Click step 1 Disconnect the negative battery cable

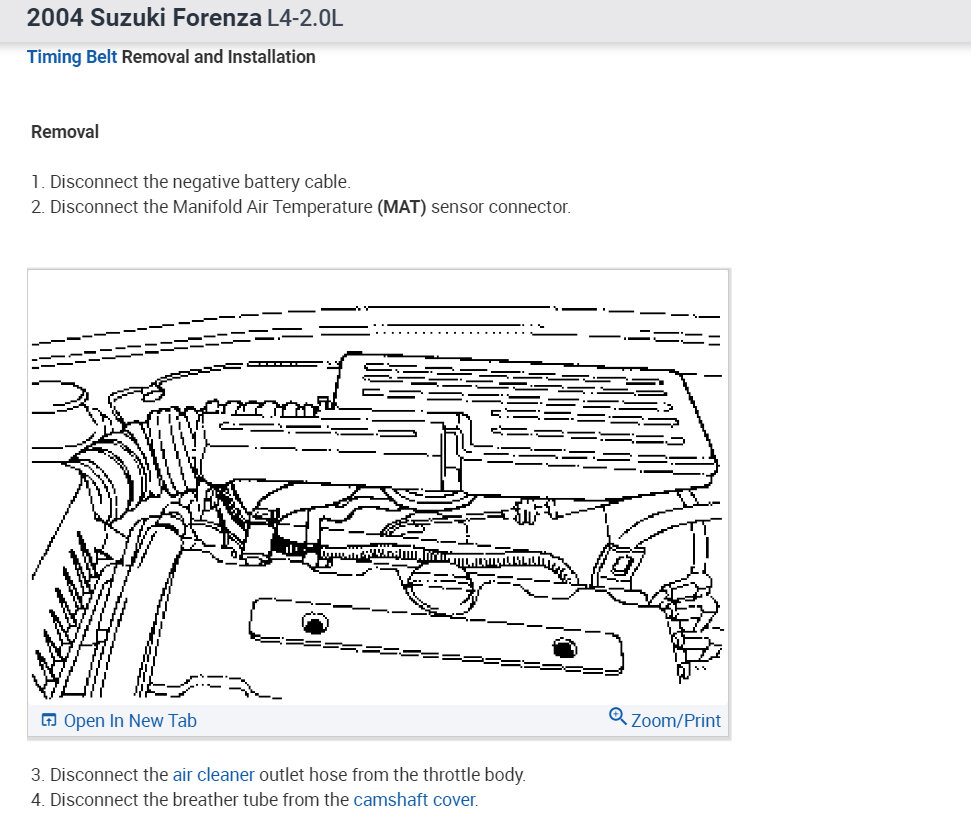pyautogui.click(x=191, y=181)
